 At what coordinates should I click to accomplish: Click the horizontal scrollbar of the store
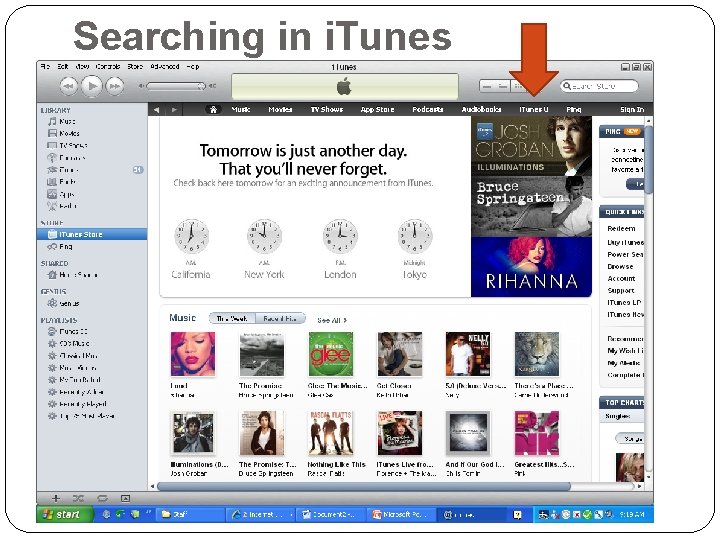(364, 486)
